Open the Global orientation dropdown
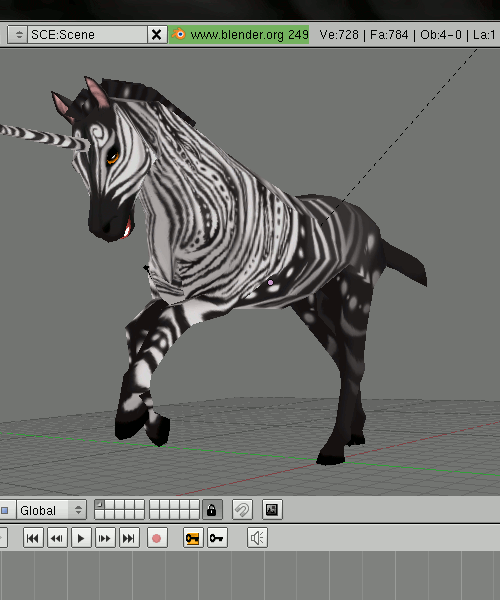 pyautogui.click(x=51, y=510)
